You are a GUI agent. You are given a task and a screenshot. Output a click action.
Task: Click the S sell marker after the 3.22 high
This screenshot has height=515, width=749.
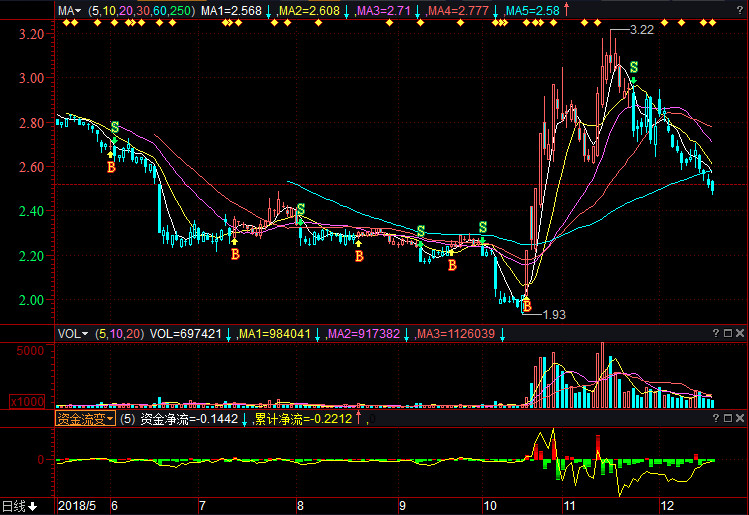[x=634, y=67]
